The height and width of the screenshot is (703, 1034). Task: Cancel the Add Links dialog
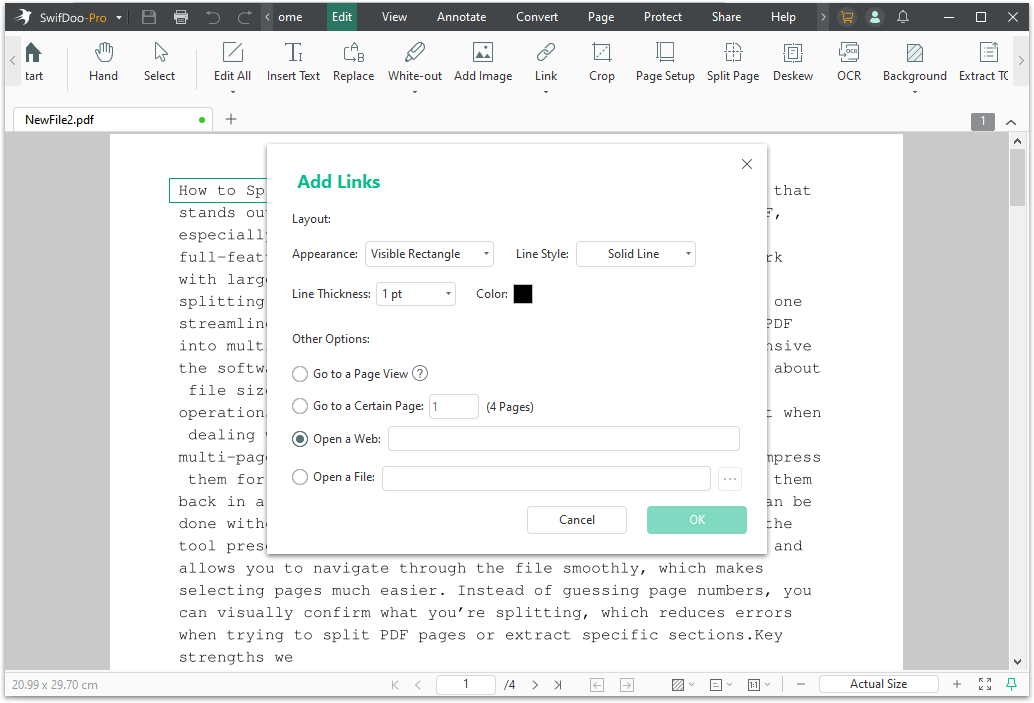click(x=576, y=519)
